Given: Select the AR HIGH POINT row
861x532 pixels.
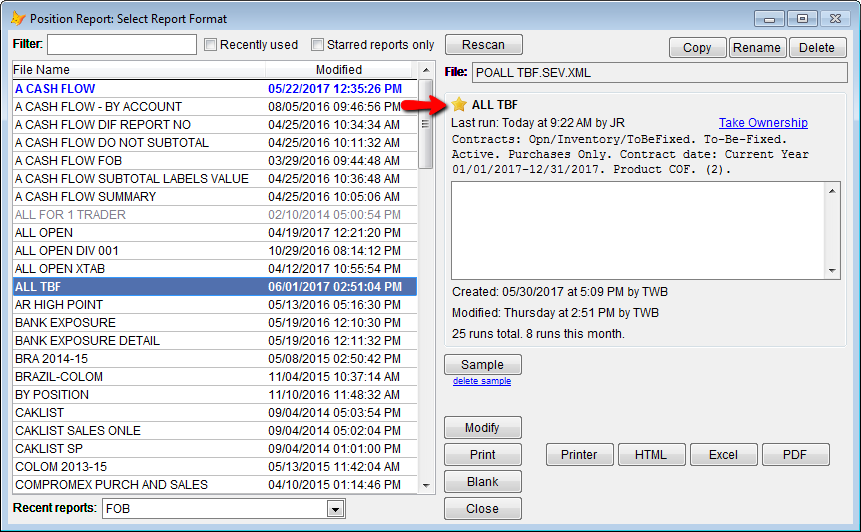Looking at the screenshot, I should click(x=215, y=305).
